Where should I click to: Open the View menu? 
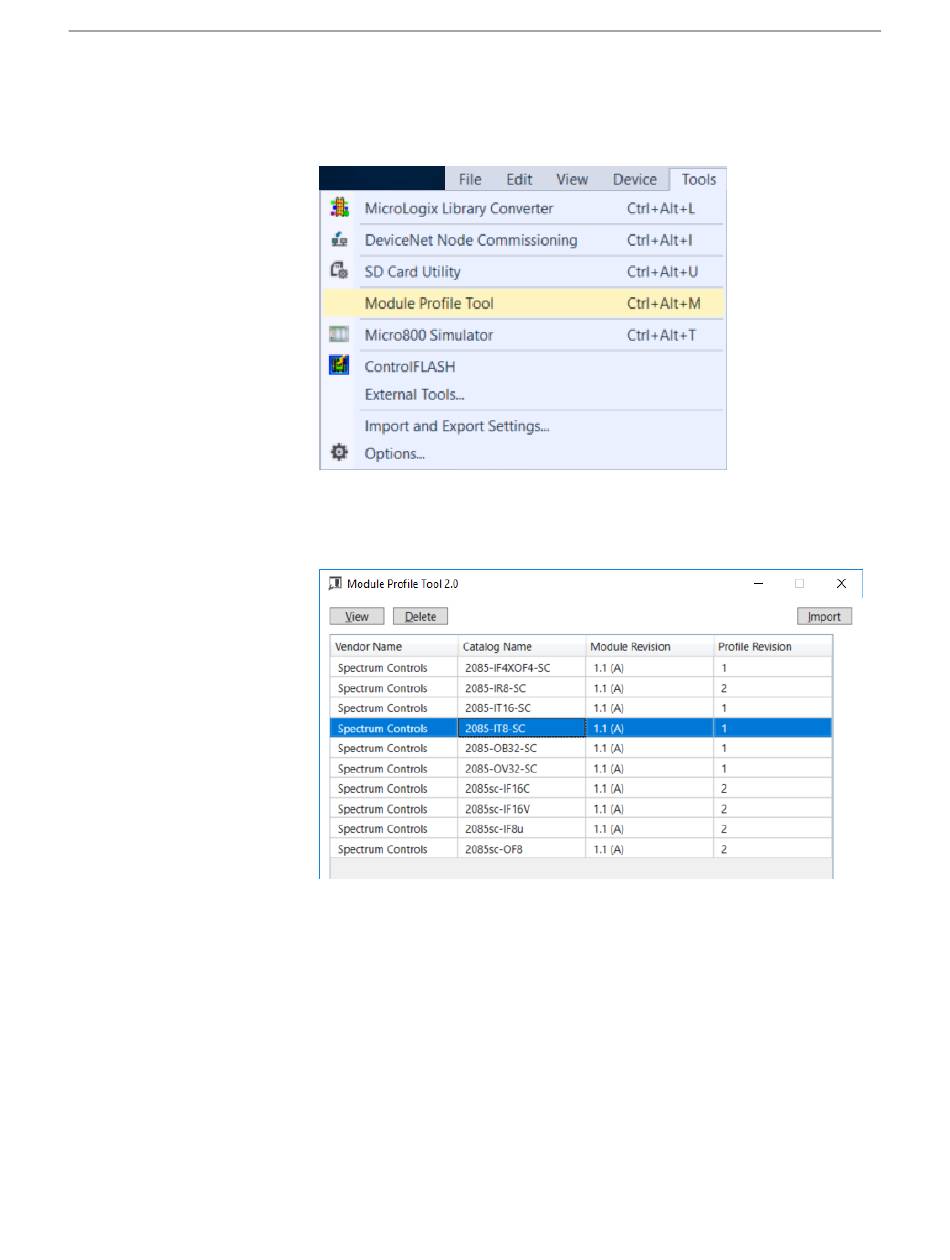click(x=572, y=179)
